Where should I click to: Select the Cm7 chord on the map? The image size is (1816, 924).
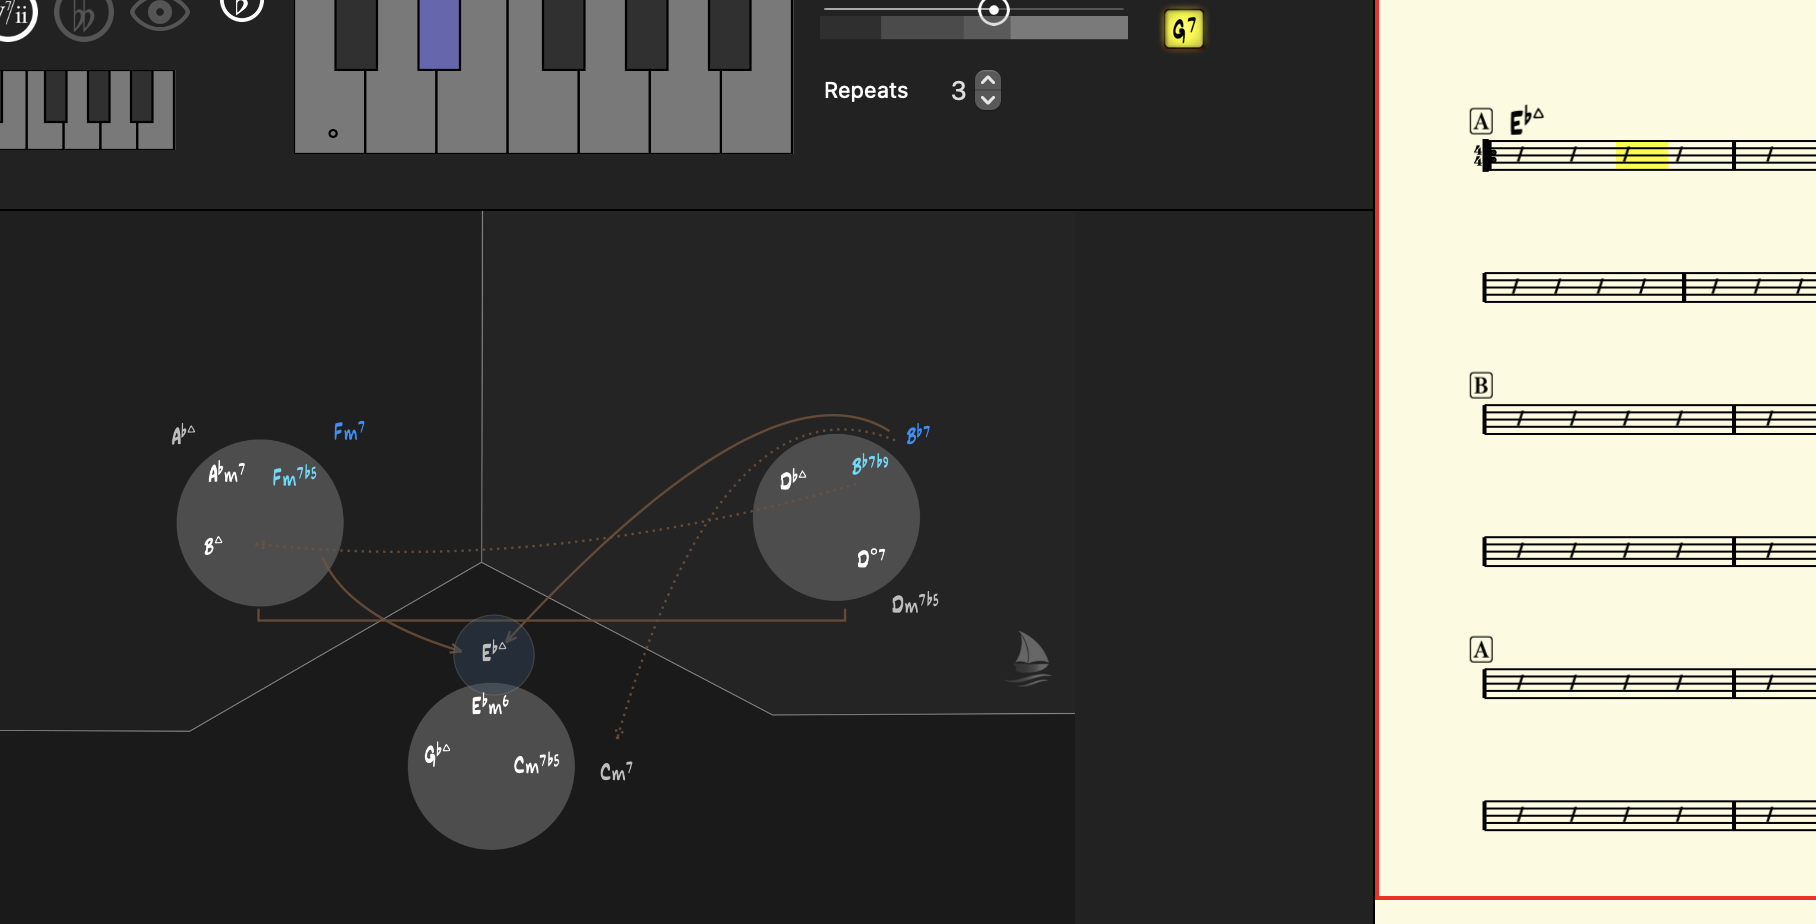click(616, 772)
